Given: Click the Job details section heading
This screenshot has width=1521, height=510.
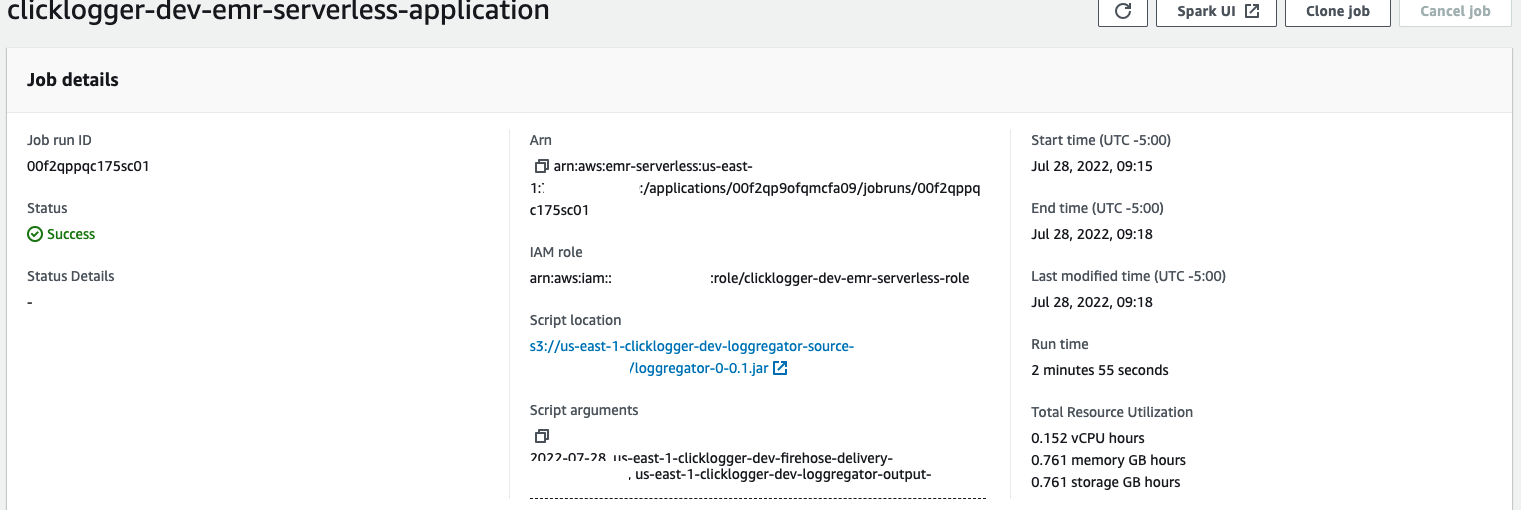Looking at the screenshot, I should pyautogui.click(x=72, y=80).
